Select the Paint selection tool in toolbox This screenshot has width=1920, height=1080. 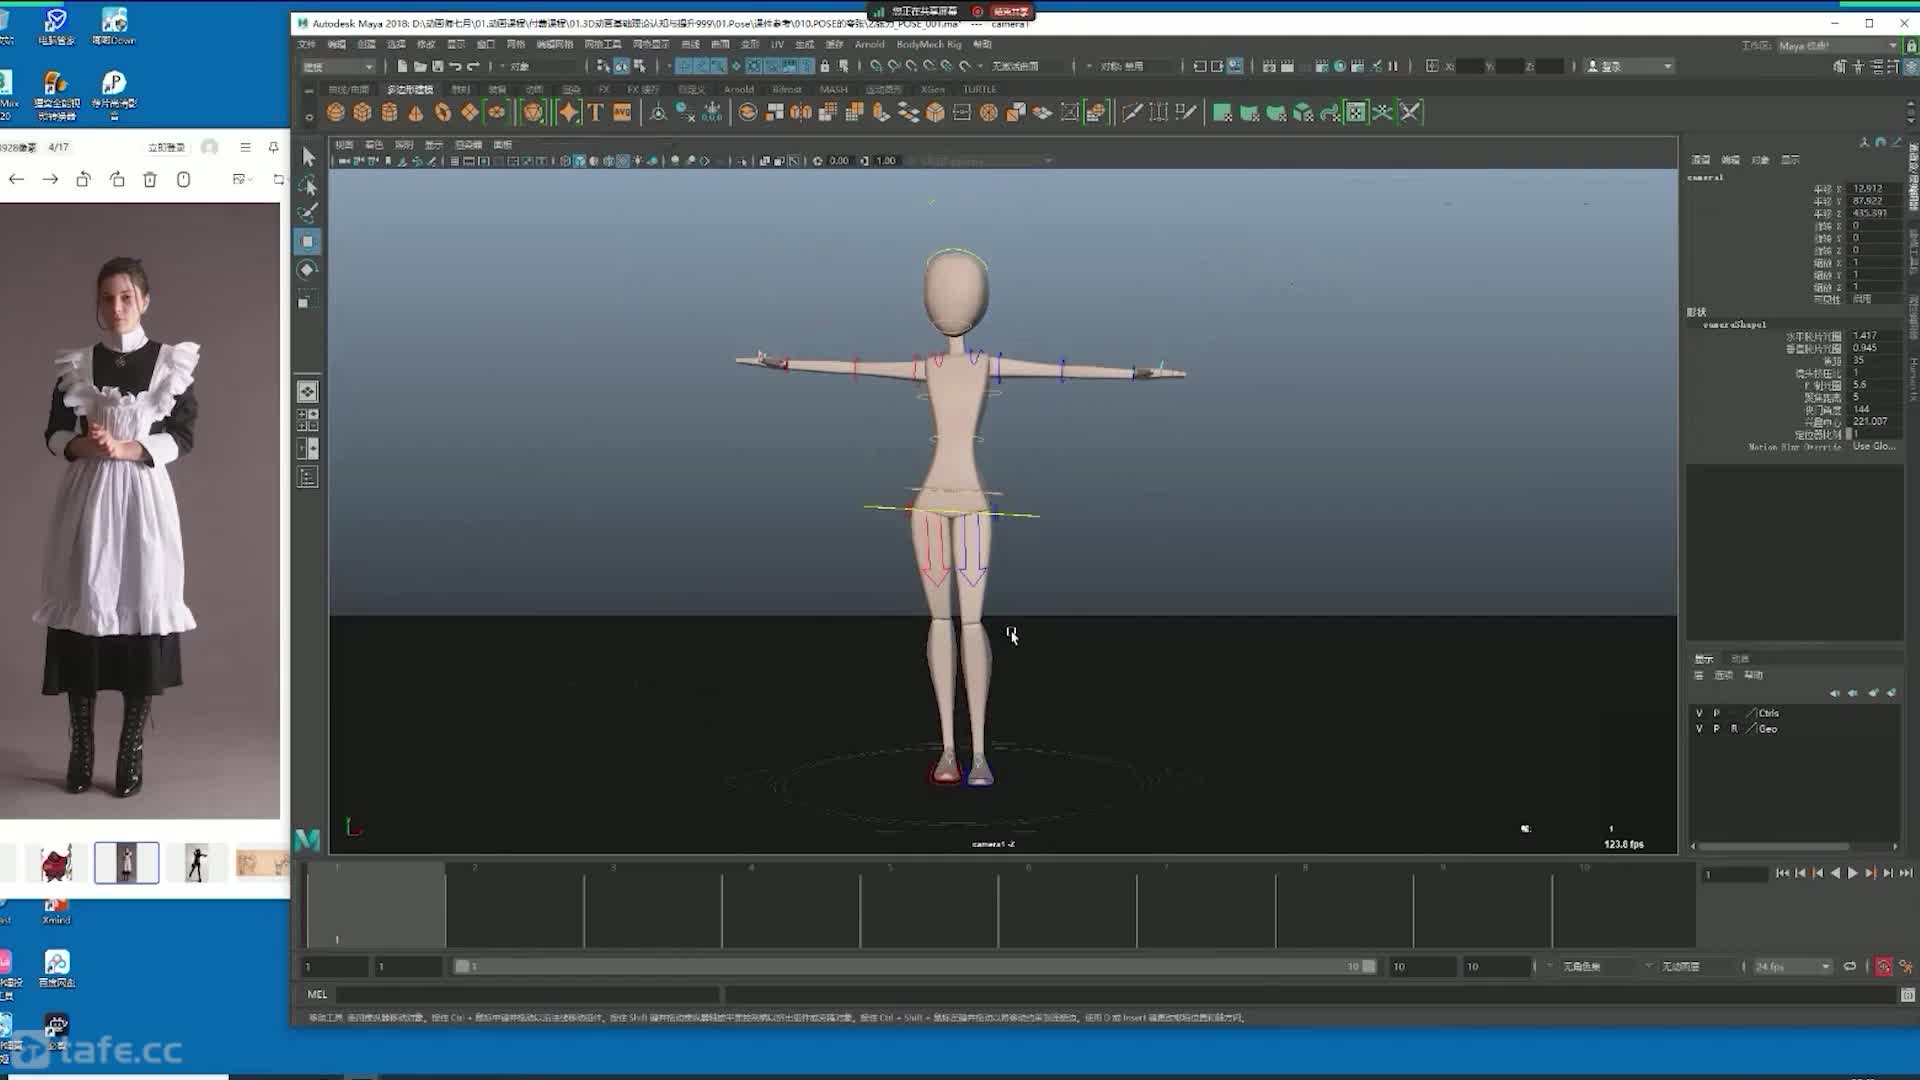[308, 213]
